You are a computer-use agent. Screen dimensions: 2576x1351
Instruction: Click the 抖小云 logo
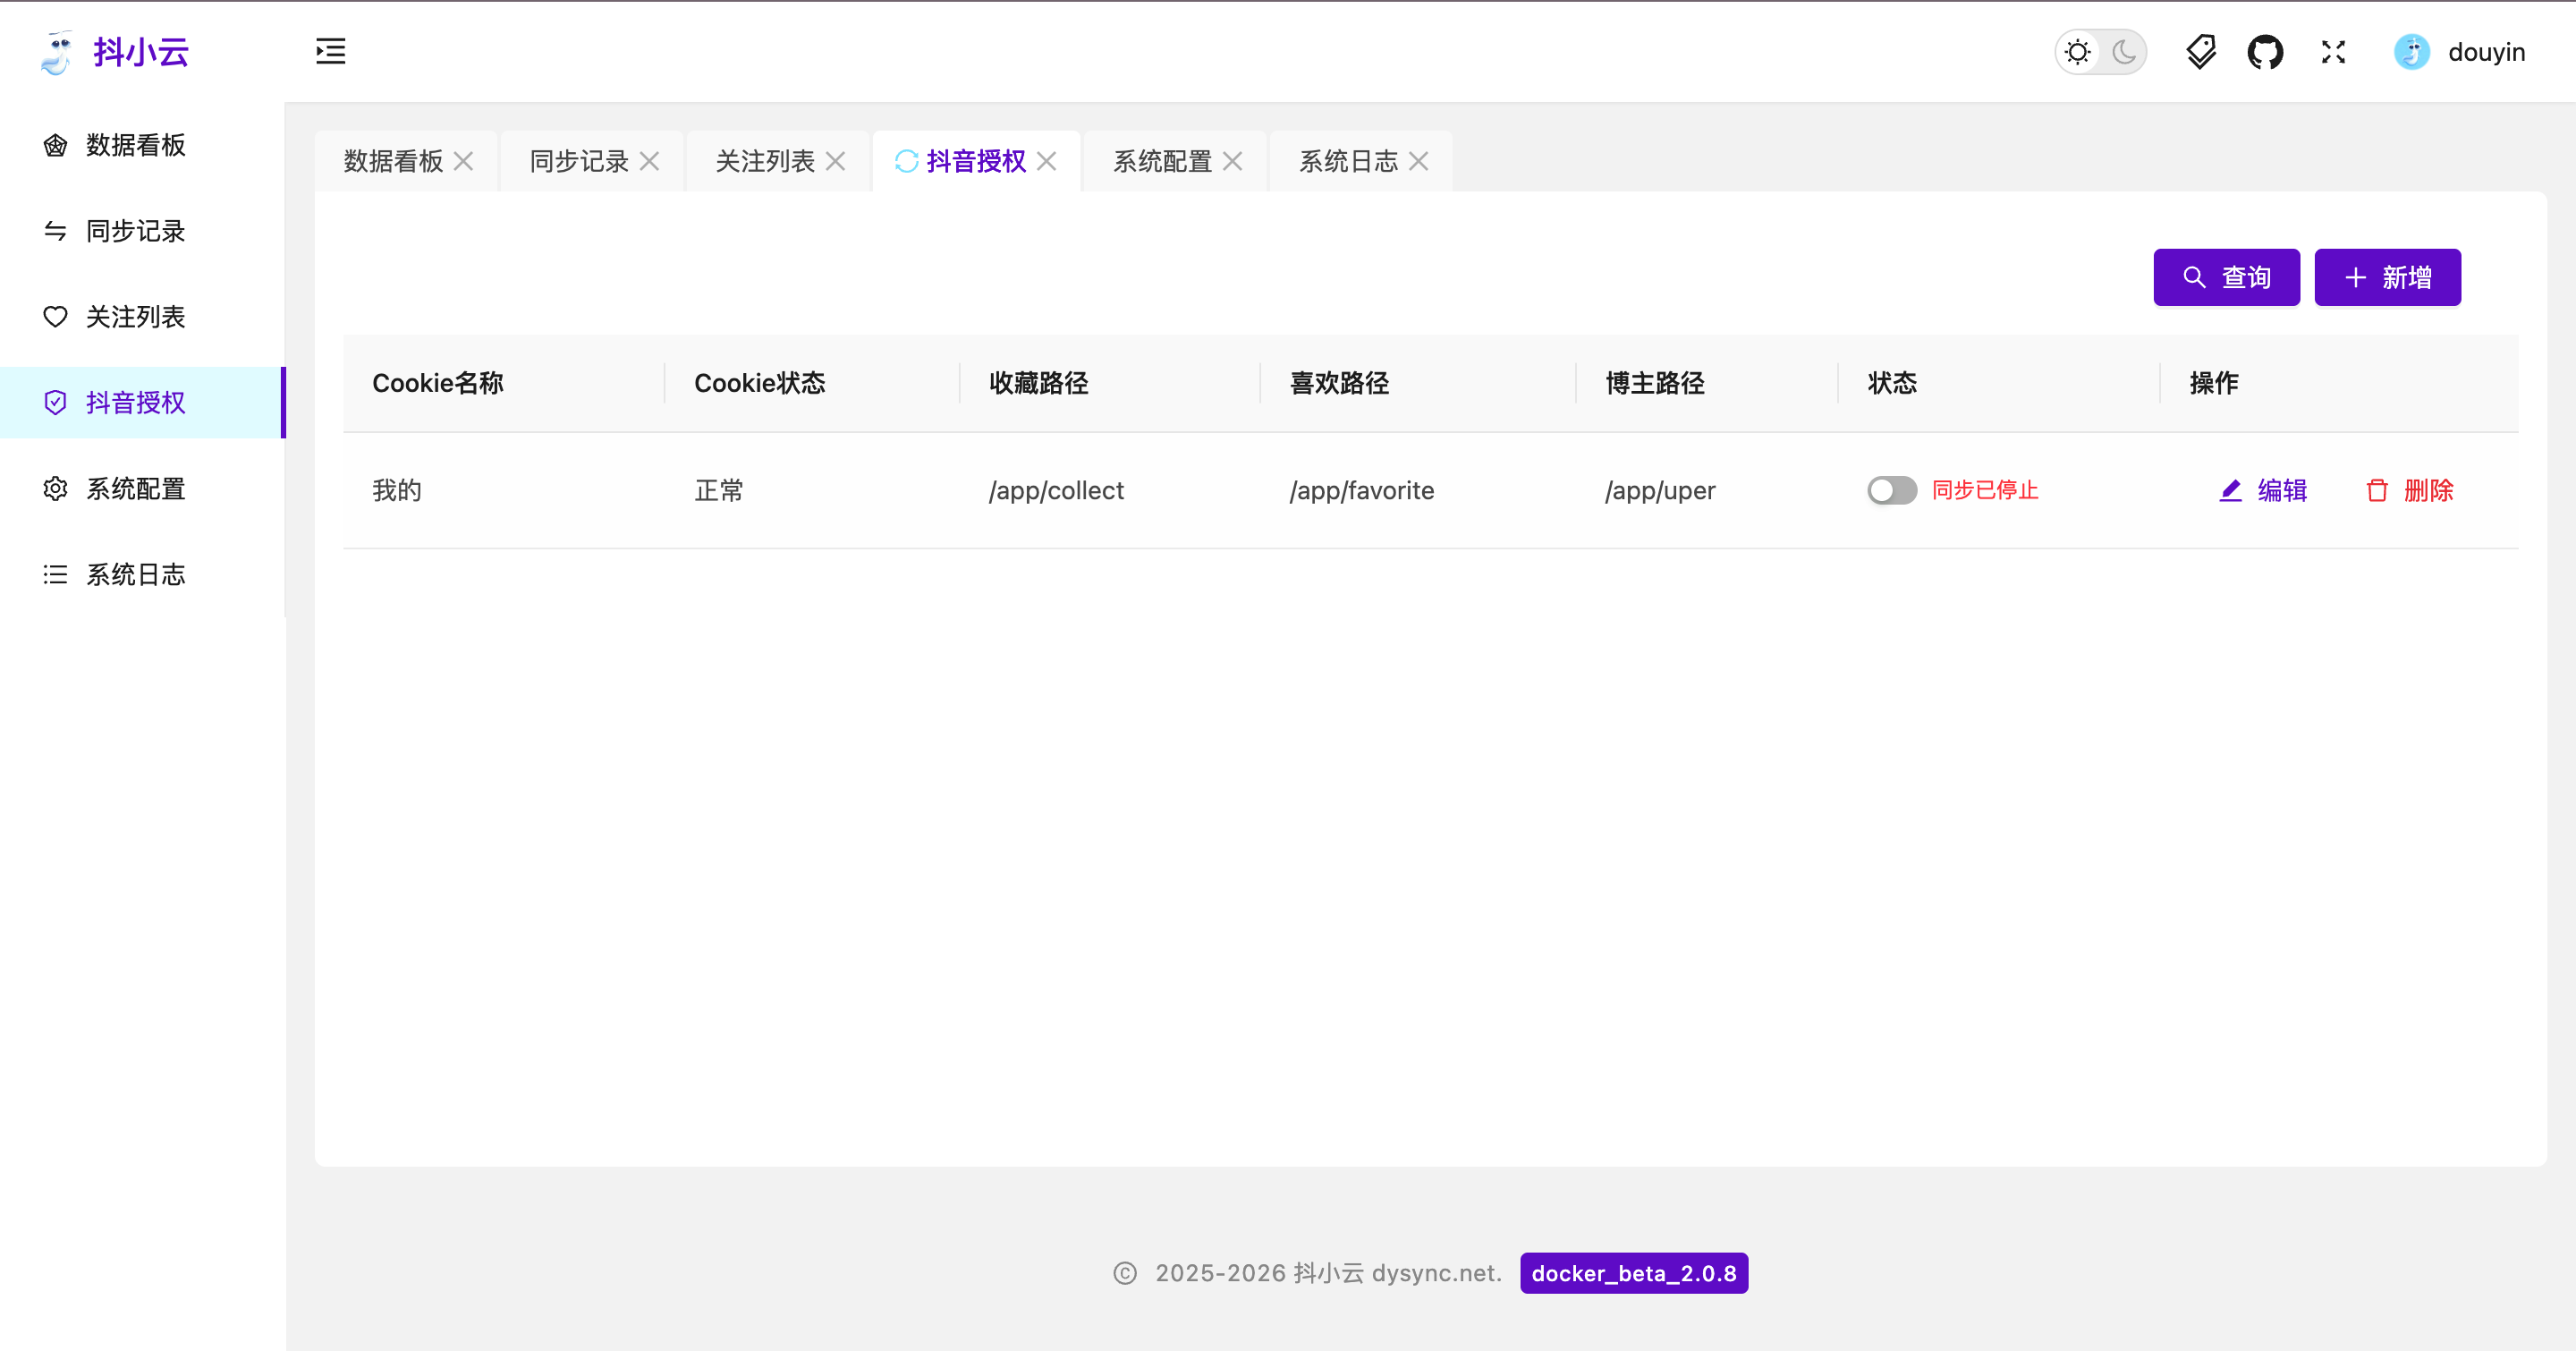tap(58, 52)
